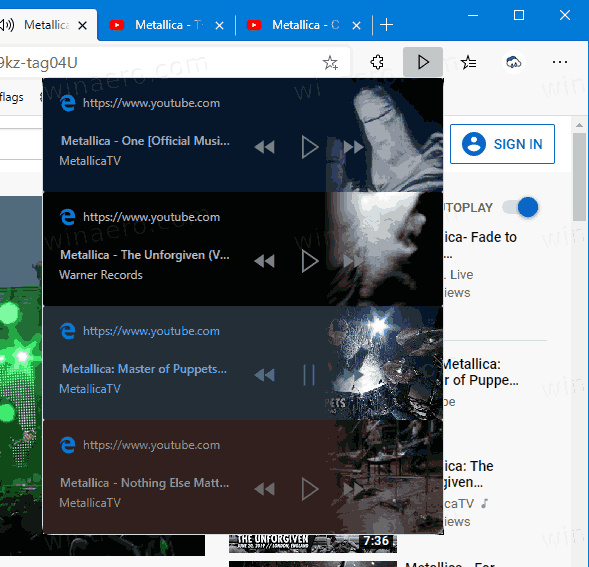Click MetallicaTV under Metallica - One

click(90, 161)
